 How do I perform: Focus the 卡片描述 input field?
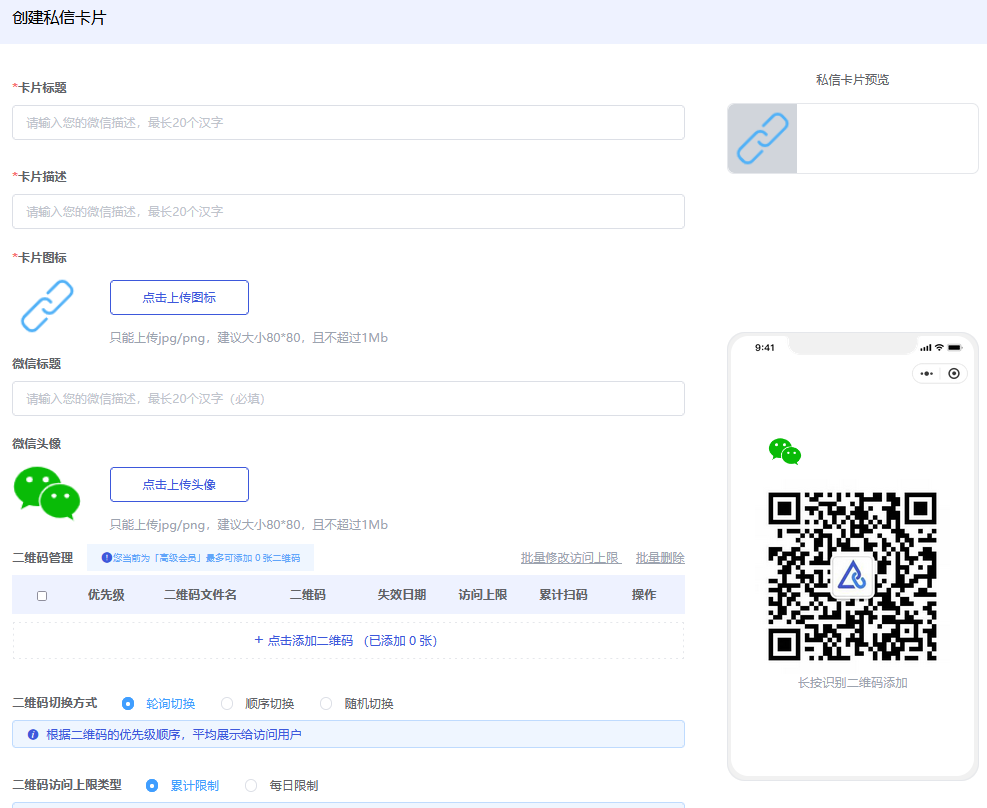pos(348,211)
